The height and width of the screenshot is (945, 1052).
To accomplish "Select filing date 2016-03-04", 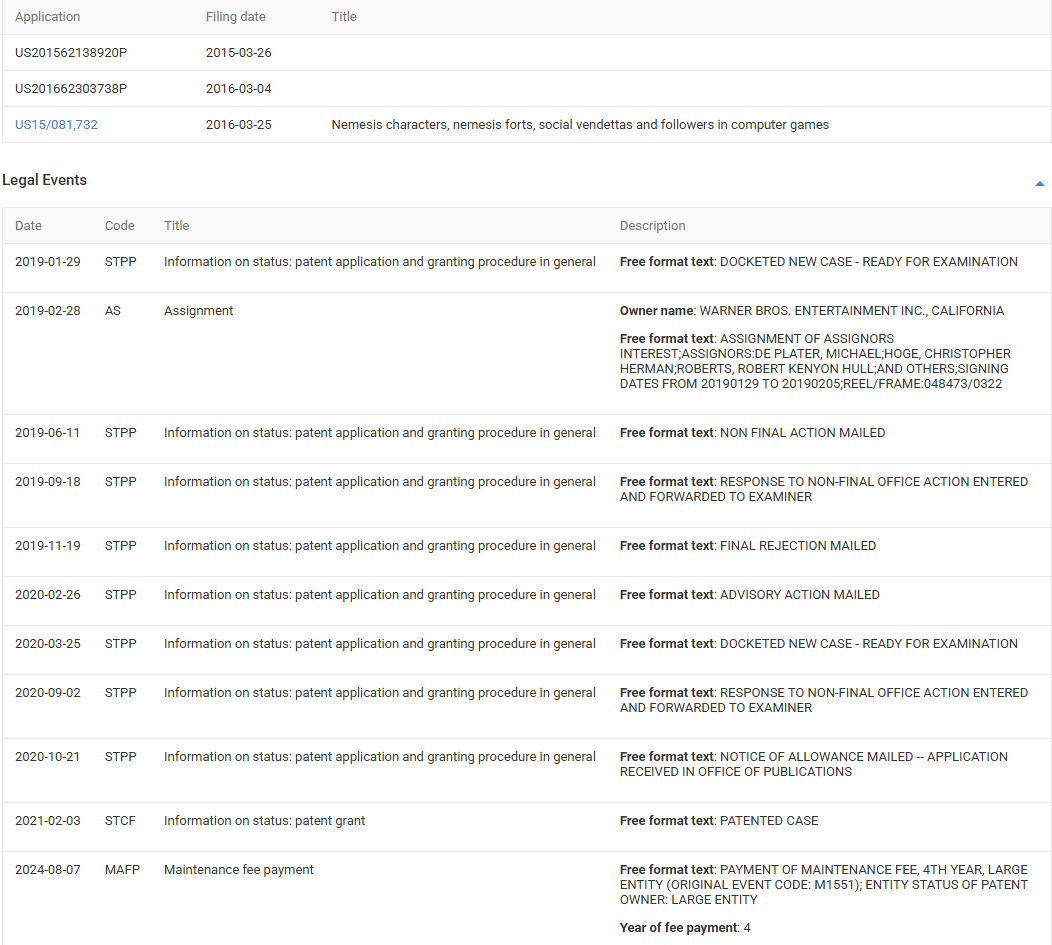I will coord(239,89).
